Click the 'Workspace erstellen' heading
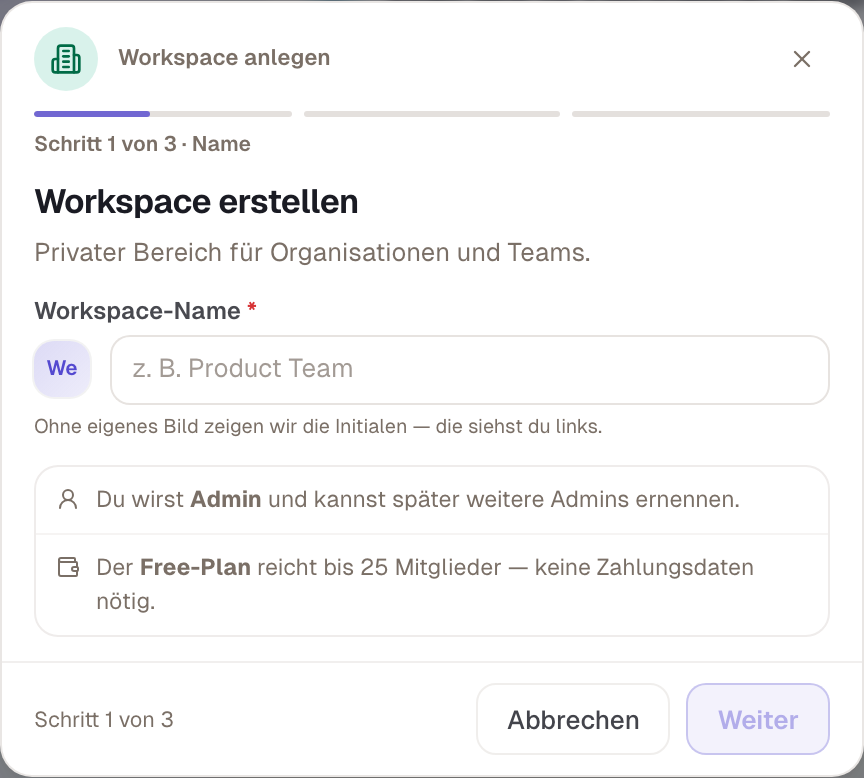Image resolution: width=864 pixels, height=778 pixels. click(197, 202)
